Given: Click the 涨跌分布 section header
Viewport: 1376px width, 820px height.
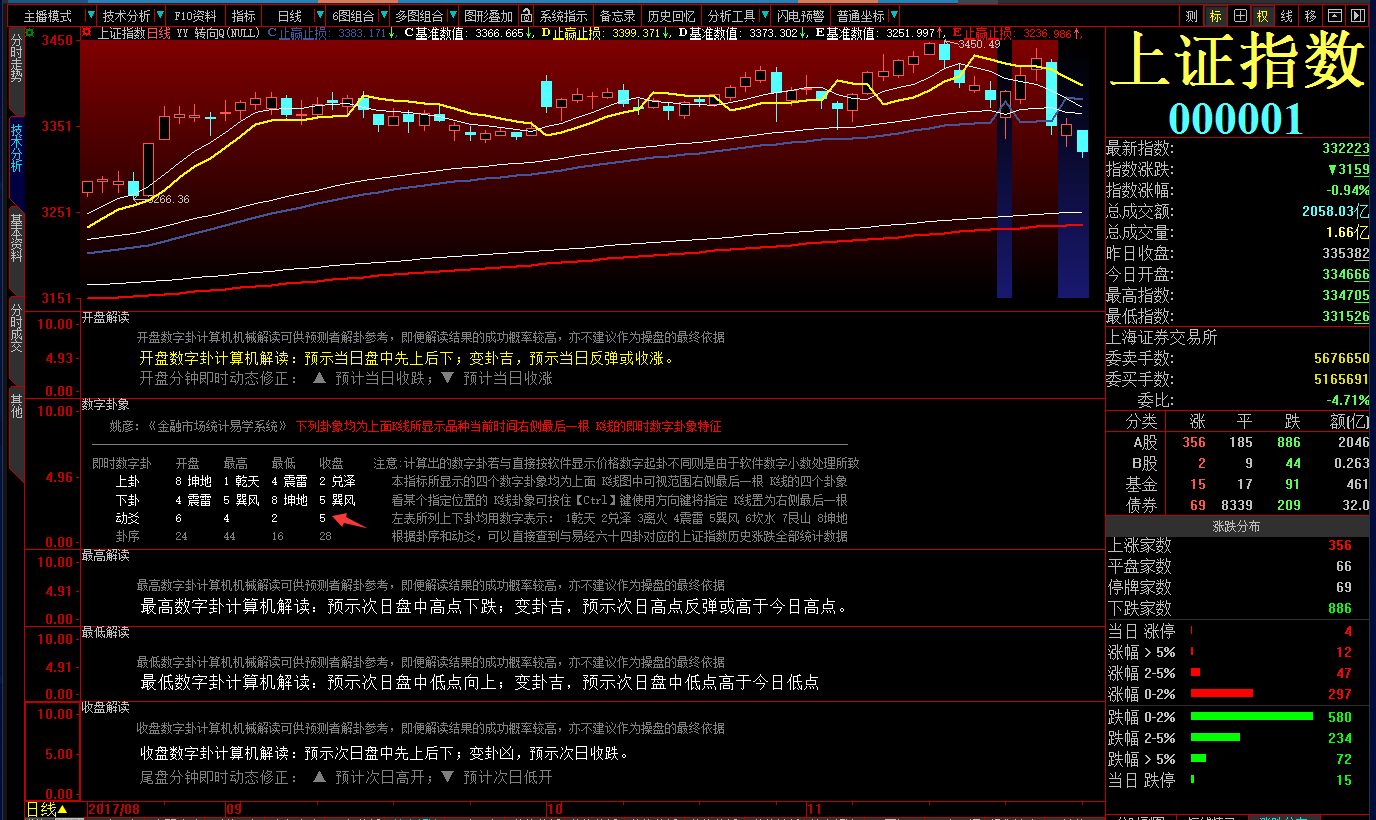Looking at the screenshot, I should [x=1236, y=526].
